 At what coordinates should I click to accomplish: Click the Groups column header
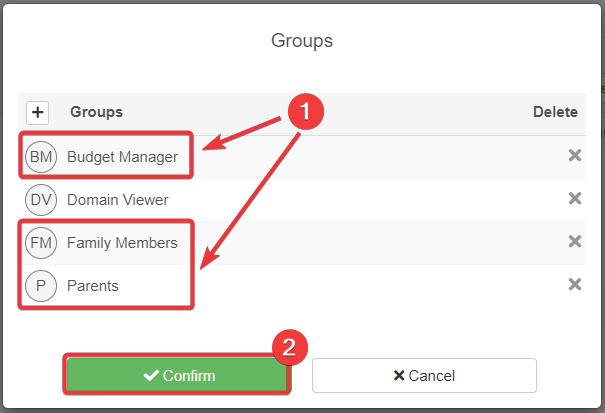(96, 113)
